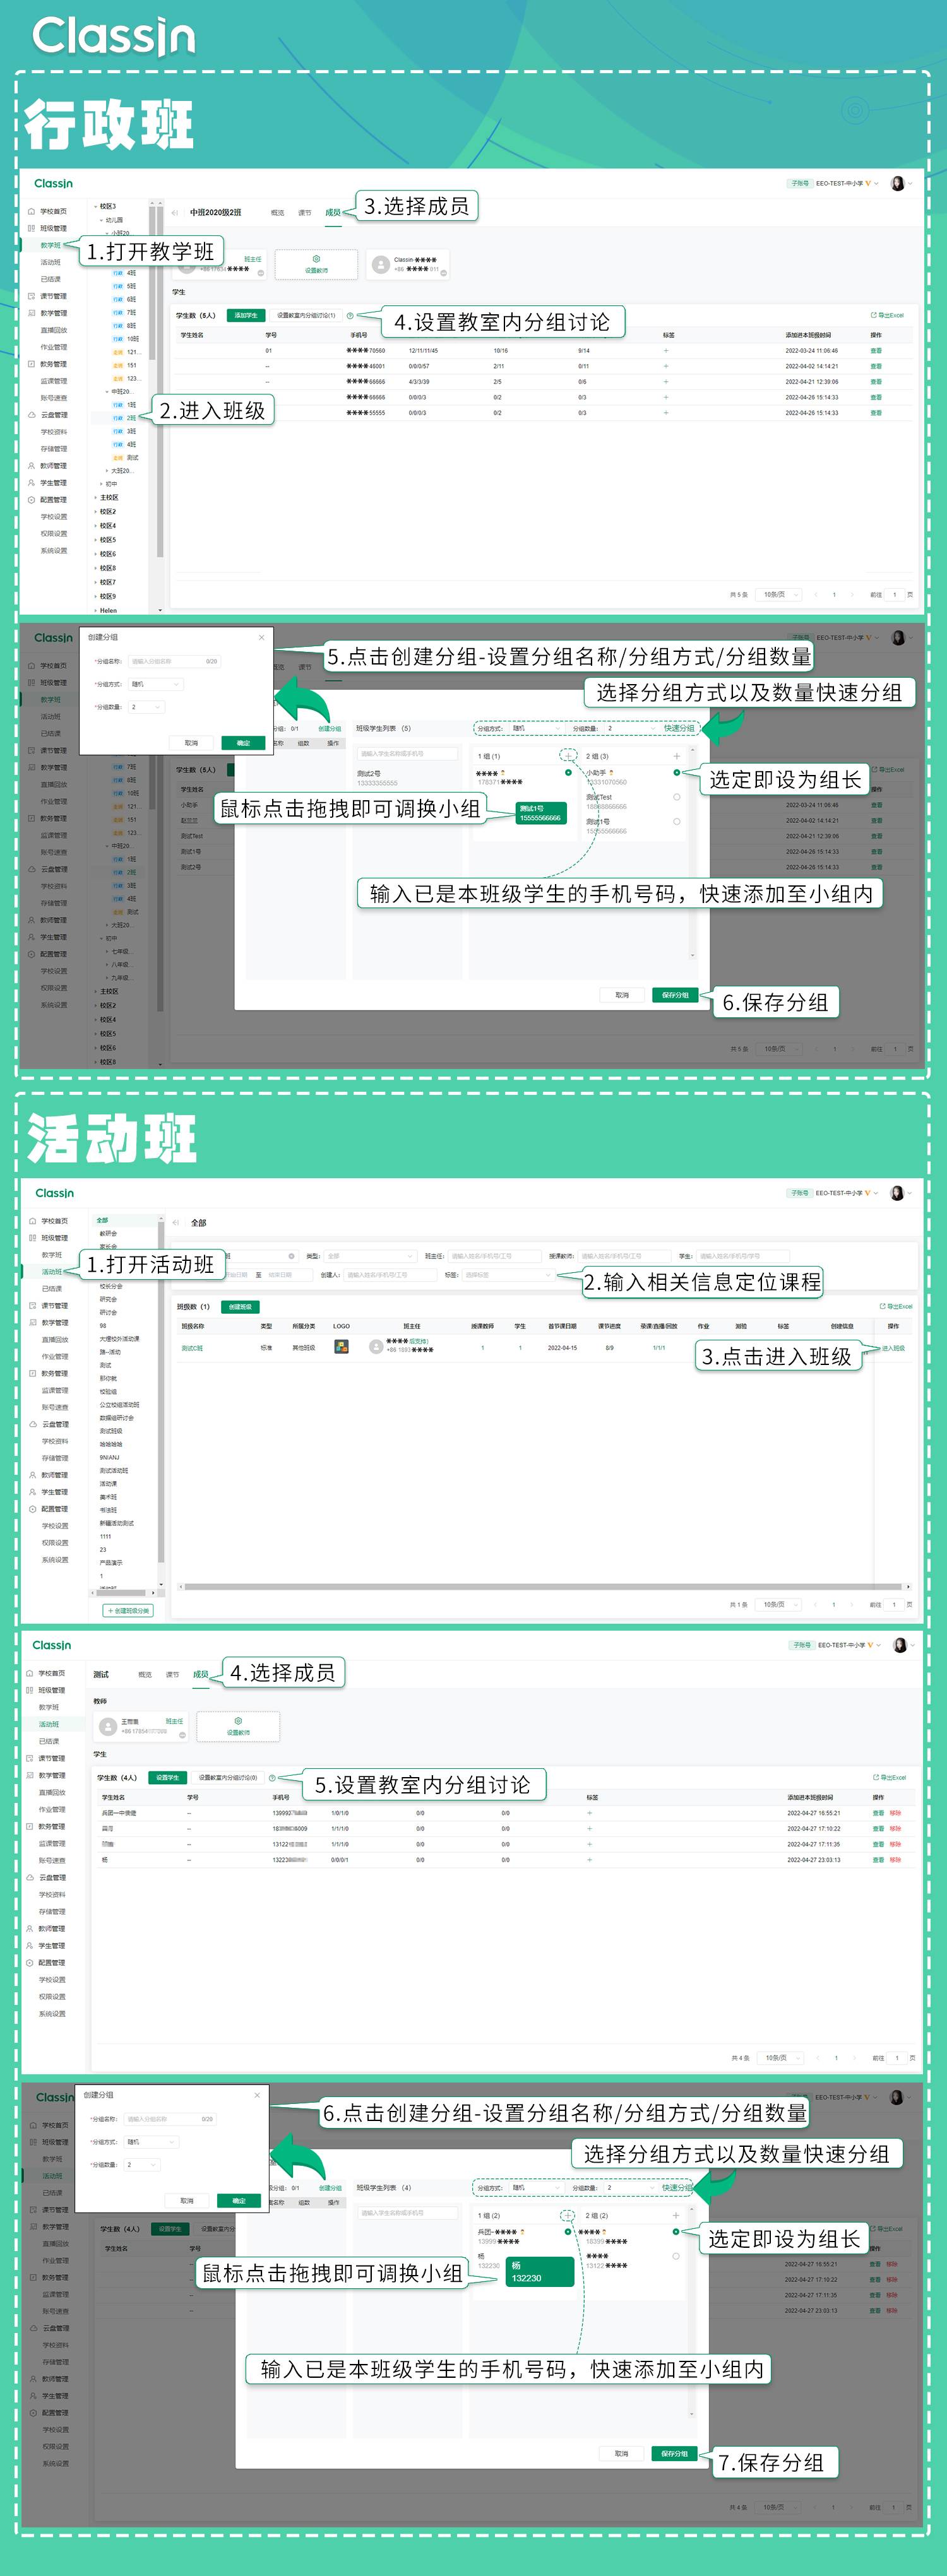Click 进入班级 link in 测试C班 row
The image size is (947, 2576).
(893, 1348)
